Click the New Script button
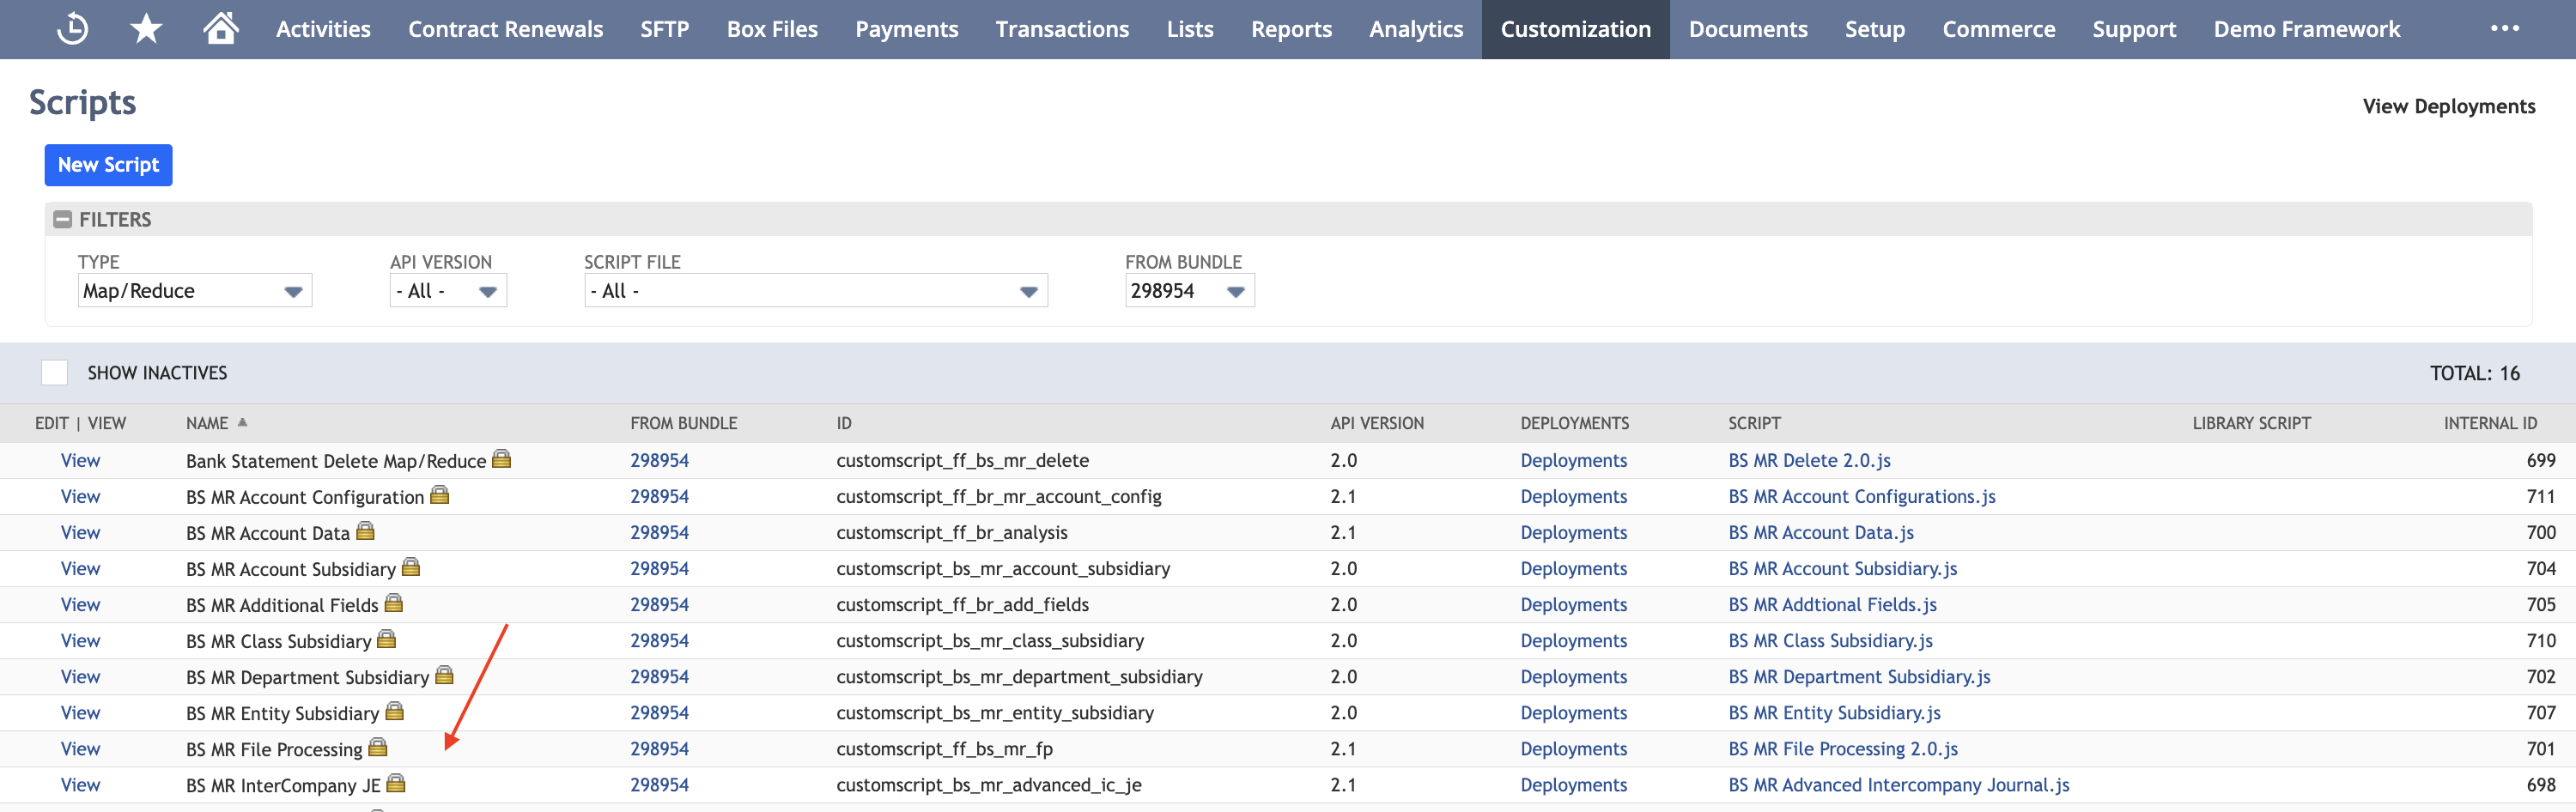Screen dimensions: 2576x812 pyautogui.click(x=108, y=165)
